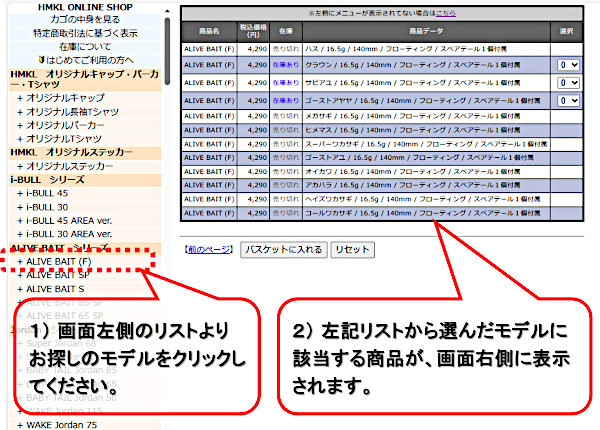
Task: Select ALIVE BAIT SP in the sidebar
Action: tap(58, 275)
